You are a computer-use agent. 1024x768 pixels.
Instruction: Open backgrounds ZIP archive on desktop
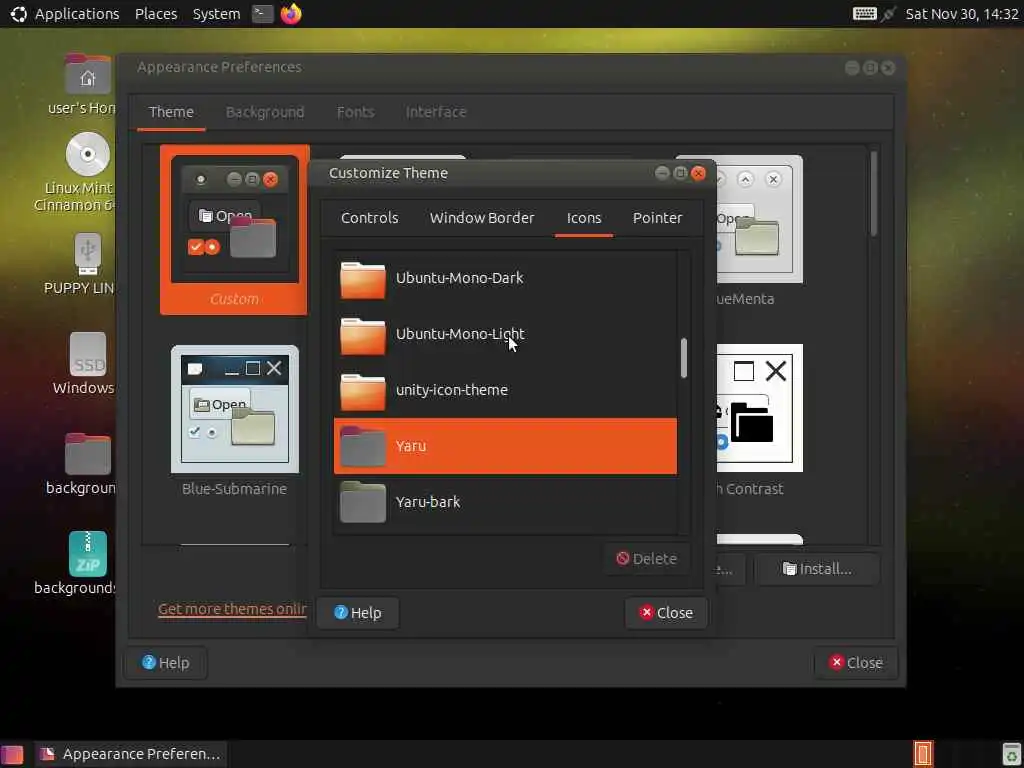tap(88, 554)
